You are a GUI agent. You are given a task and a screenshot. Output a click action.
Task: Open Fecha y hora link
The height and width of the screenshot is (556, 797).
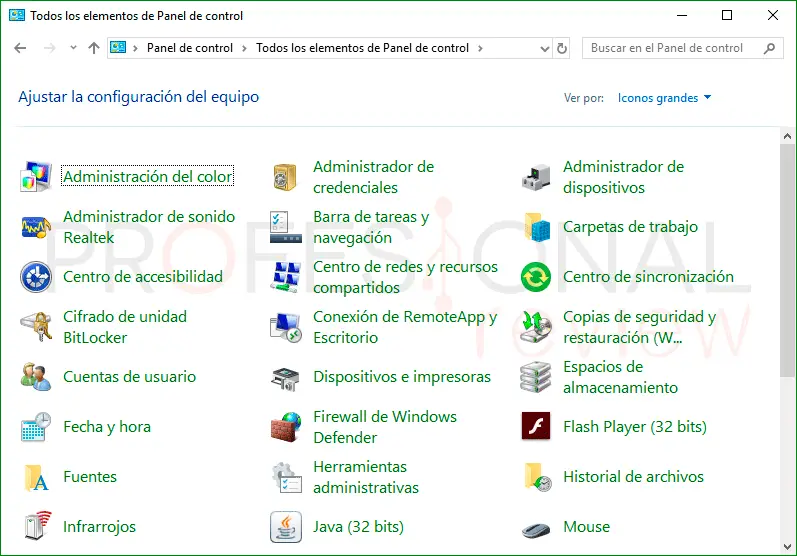[107, 426]
